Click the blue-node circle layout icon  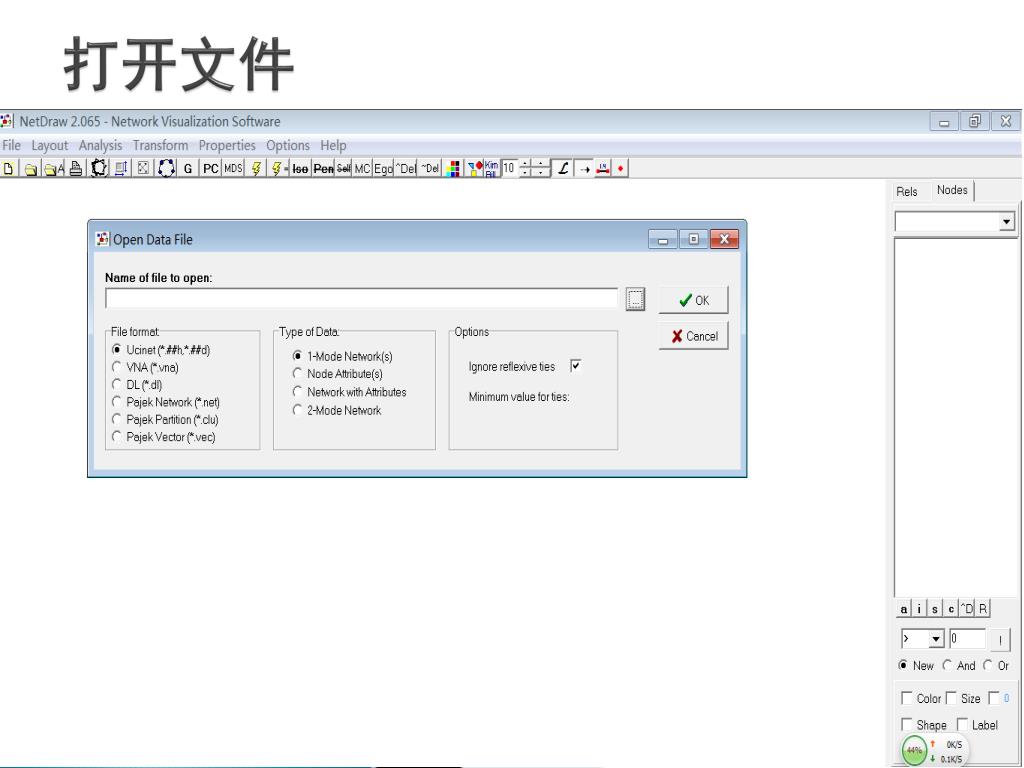[x=167, y=168]
